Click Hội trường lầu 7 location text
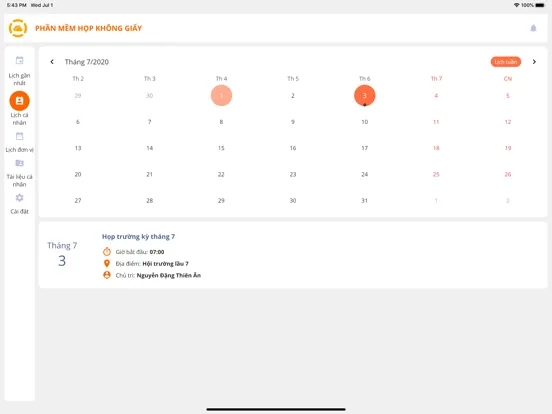 point(165,264)
